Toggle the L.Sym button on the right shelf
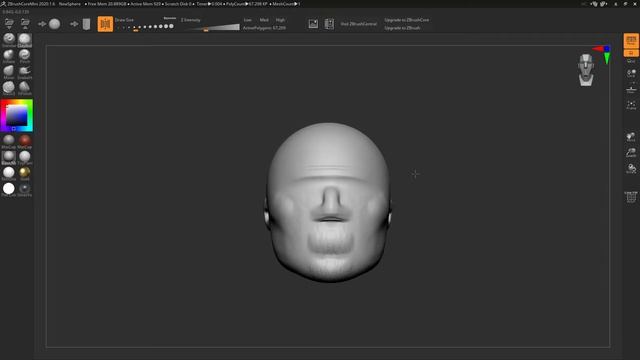The image size is (640, 360). coord(631,89)
